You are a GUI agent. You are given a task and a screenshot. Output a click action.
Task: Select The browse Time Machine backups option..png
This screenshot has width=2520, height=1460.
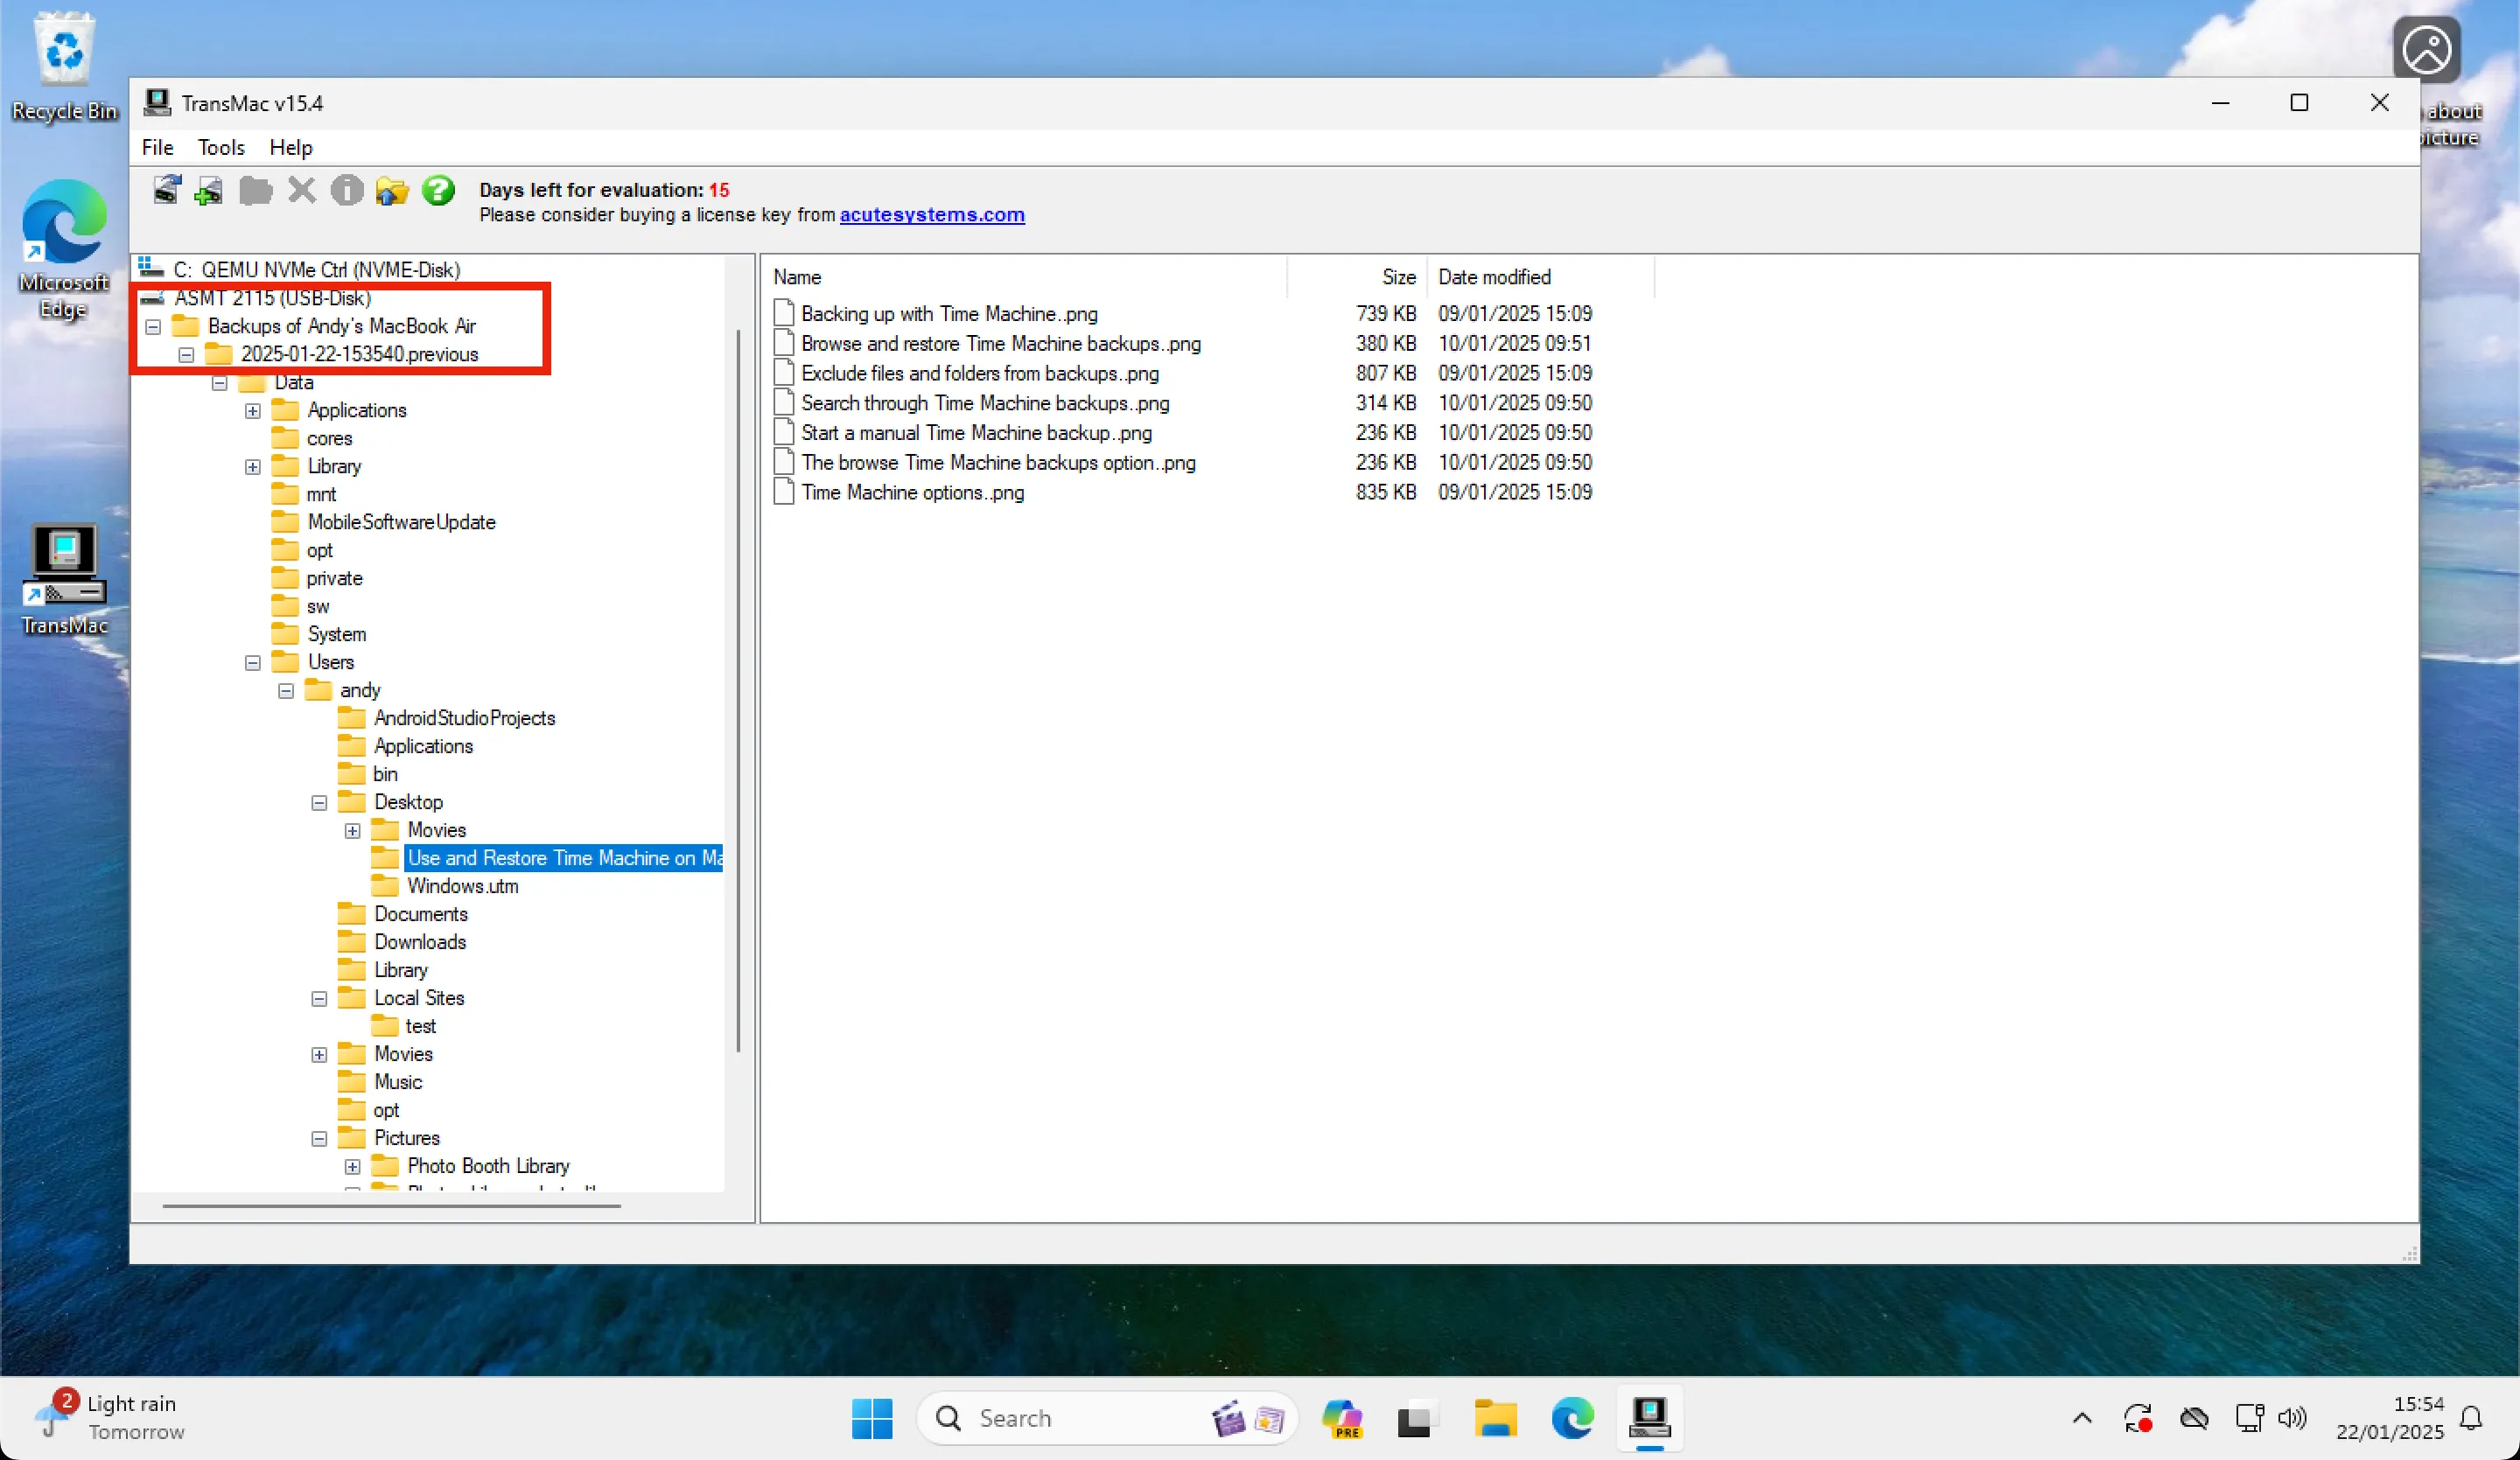click(998, 462)
